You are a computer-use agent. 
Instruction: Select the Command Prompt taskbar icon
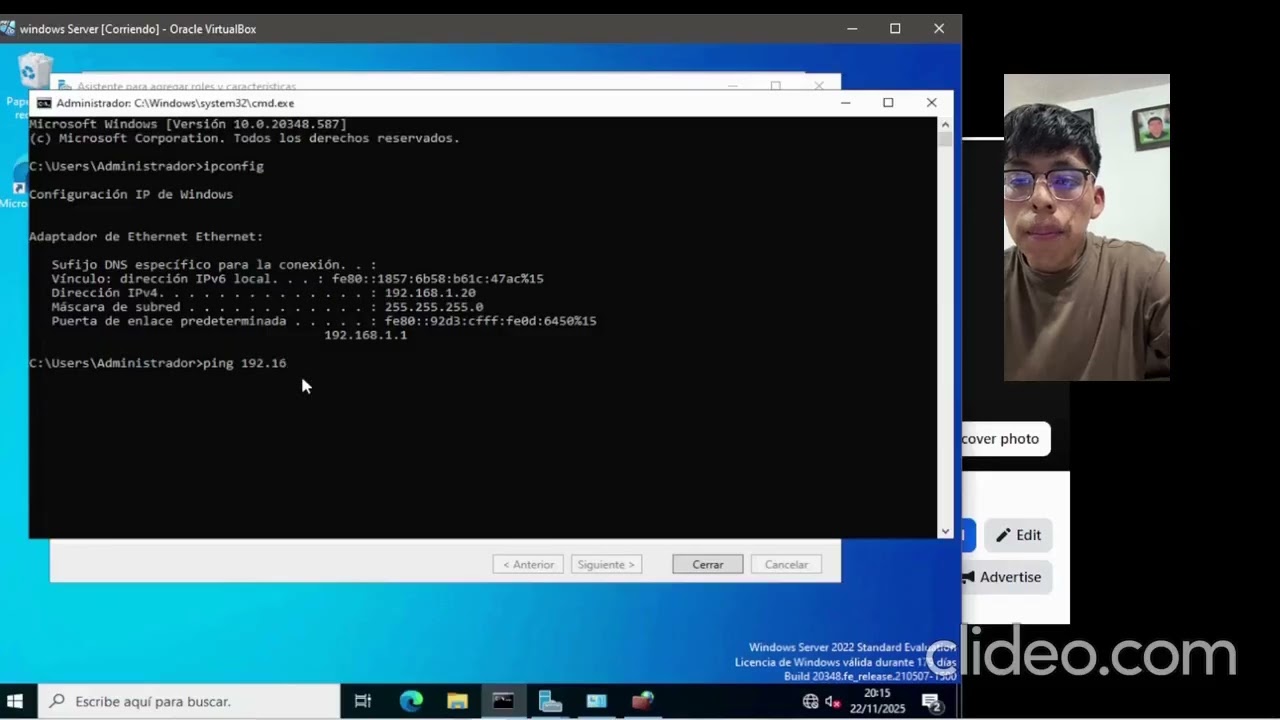pos(503,701)
